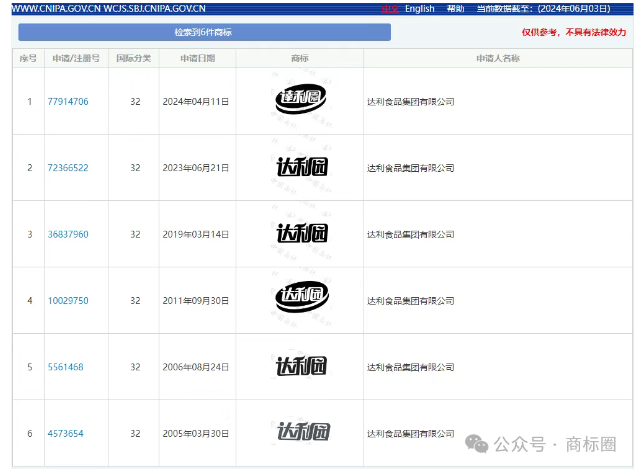Click the 申请人名称 column header
The image size is (640, 475).
tap(497, 58)
